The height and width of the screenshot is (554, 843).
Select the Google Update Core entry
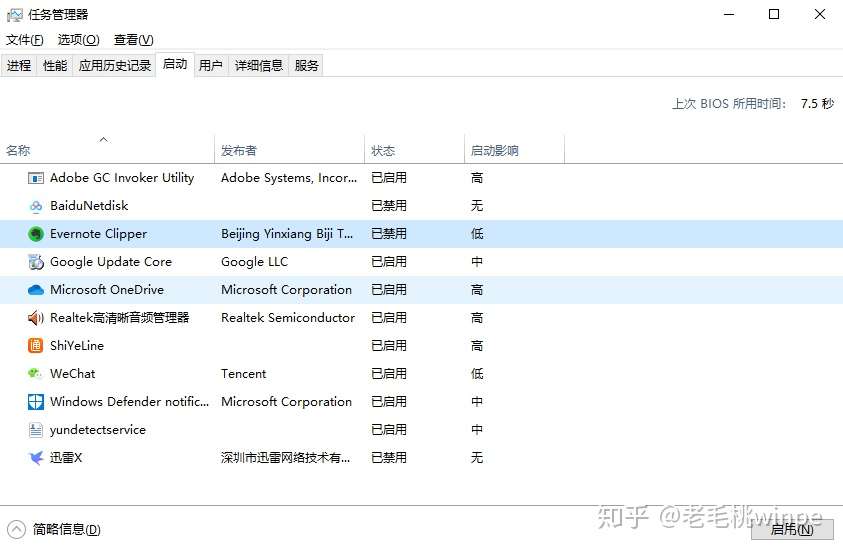pos(422,262)
